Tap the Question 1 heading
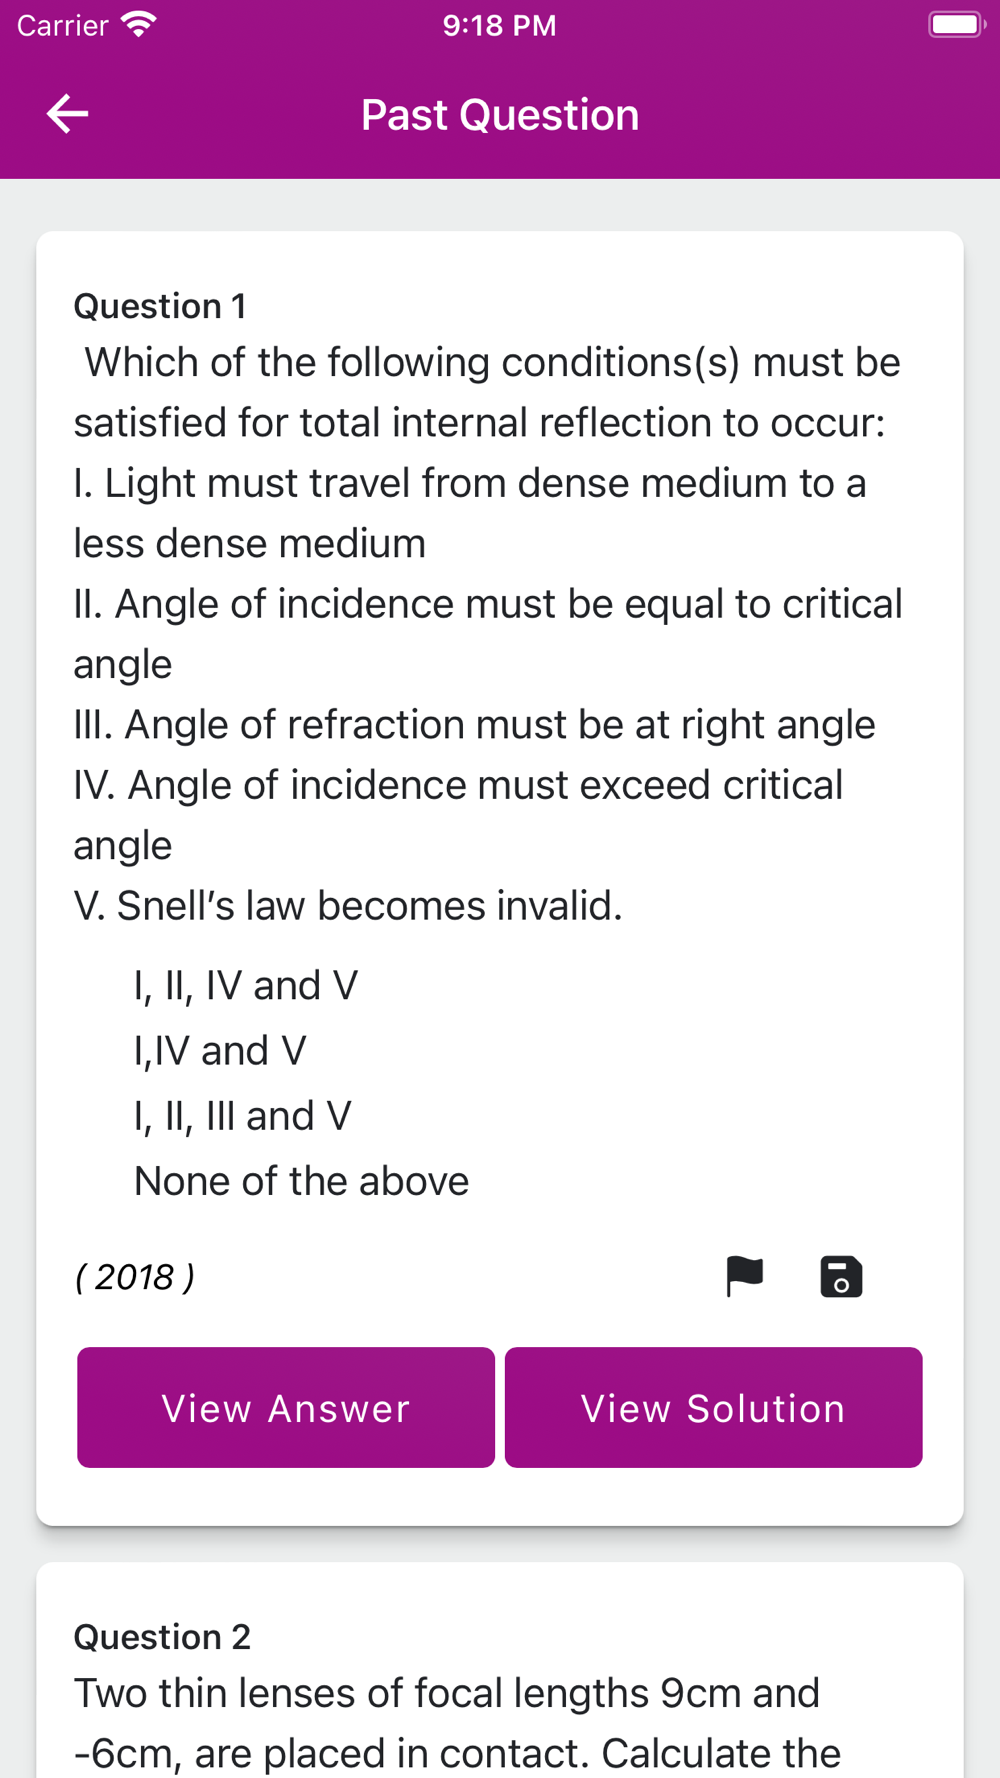This screenshot has width=1000, height=1778. coord(160,306)
